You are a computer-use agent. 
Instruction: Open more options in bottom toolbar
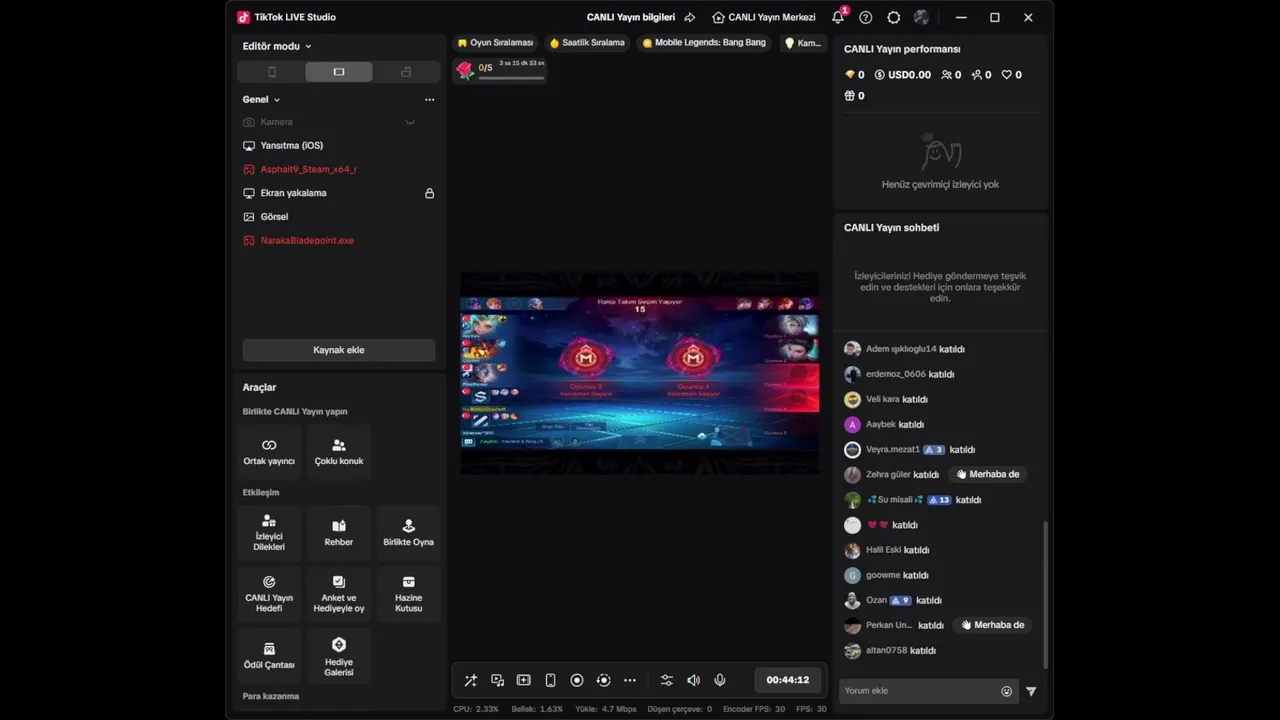(x=630, y=680)
